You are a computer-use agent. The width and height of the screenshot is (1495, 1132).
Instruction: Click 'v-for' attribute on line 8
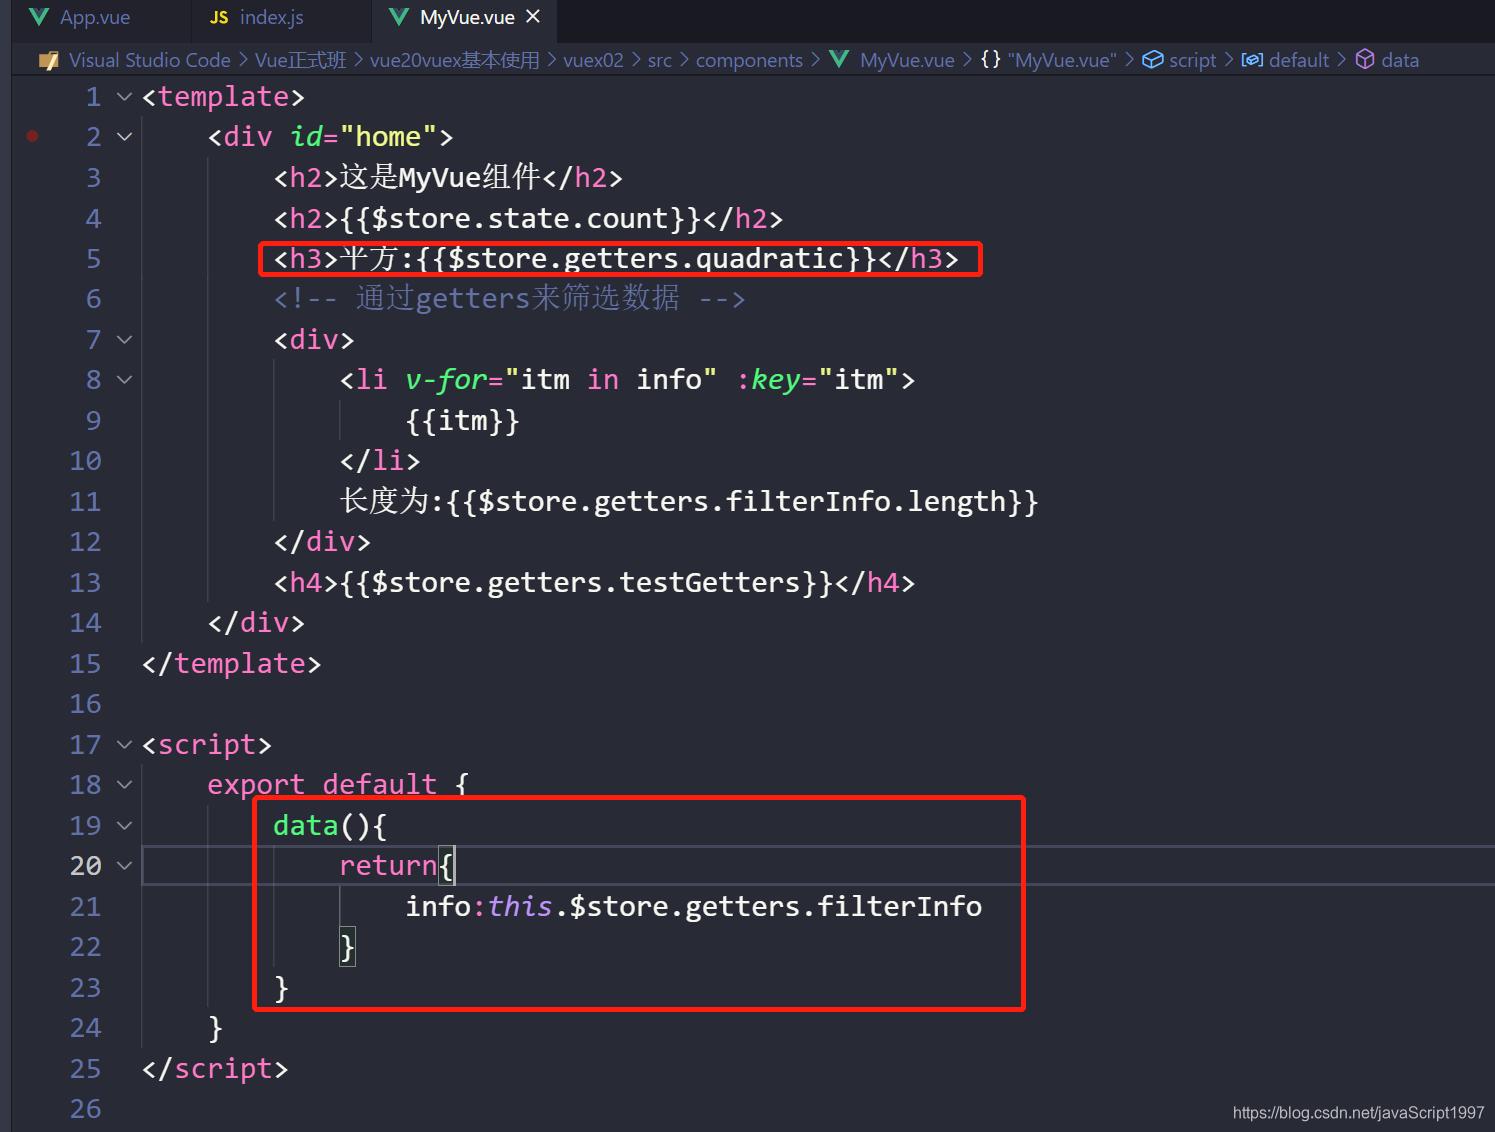pyautogui.click(x=446, y=380)
